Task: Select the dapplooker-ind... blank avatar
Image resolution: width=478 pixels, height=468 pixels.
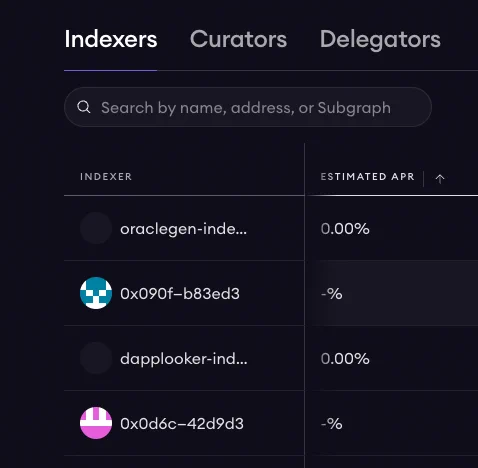Action: pos(96,358)
